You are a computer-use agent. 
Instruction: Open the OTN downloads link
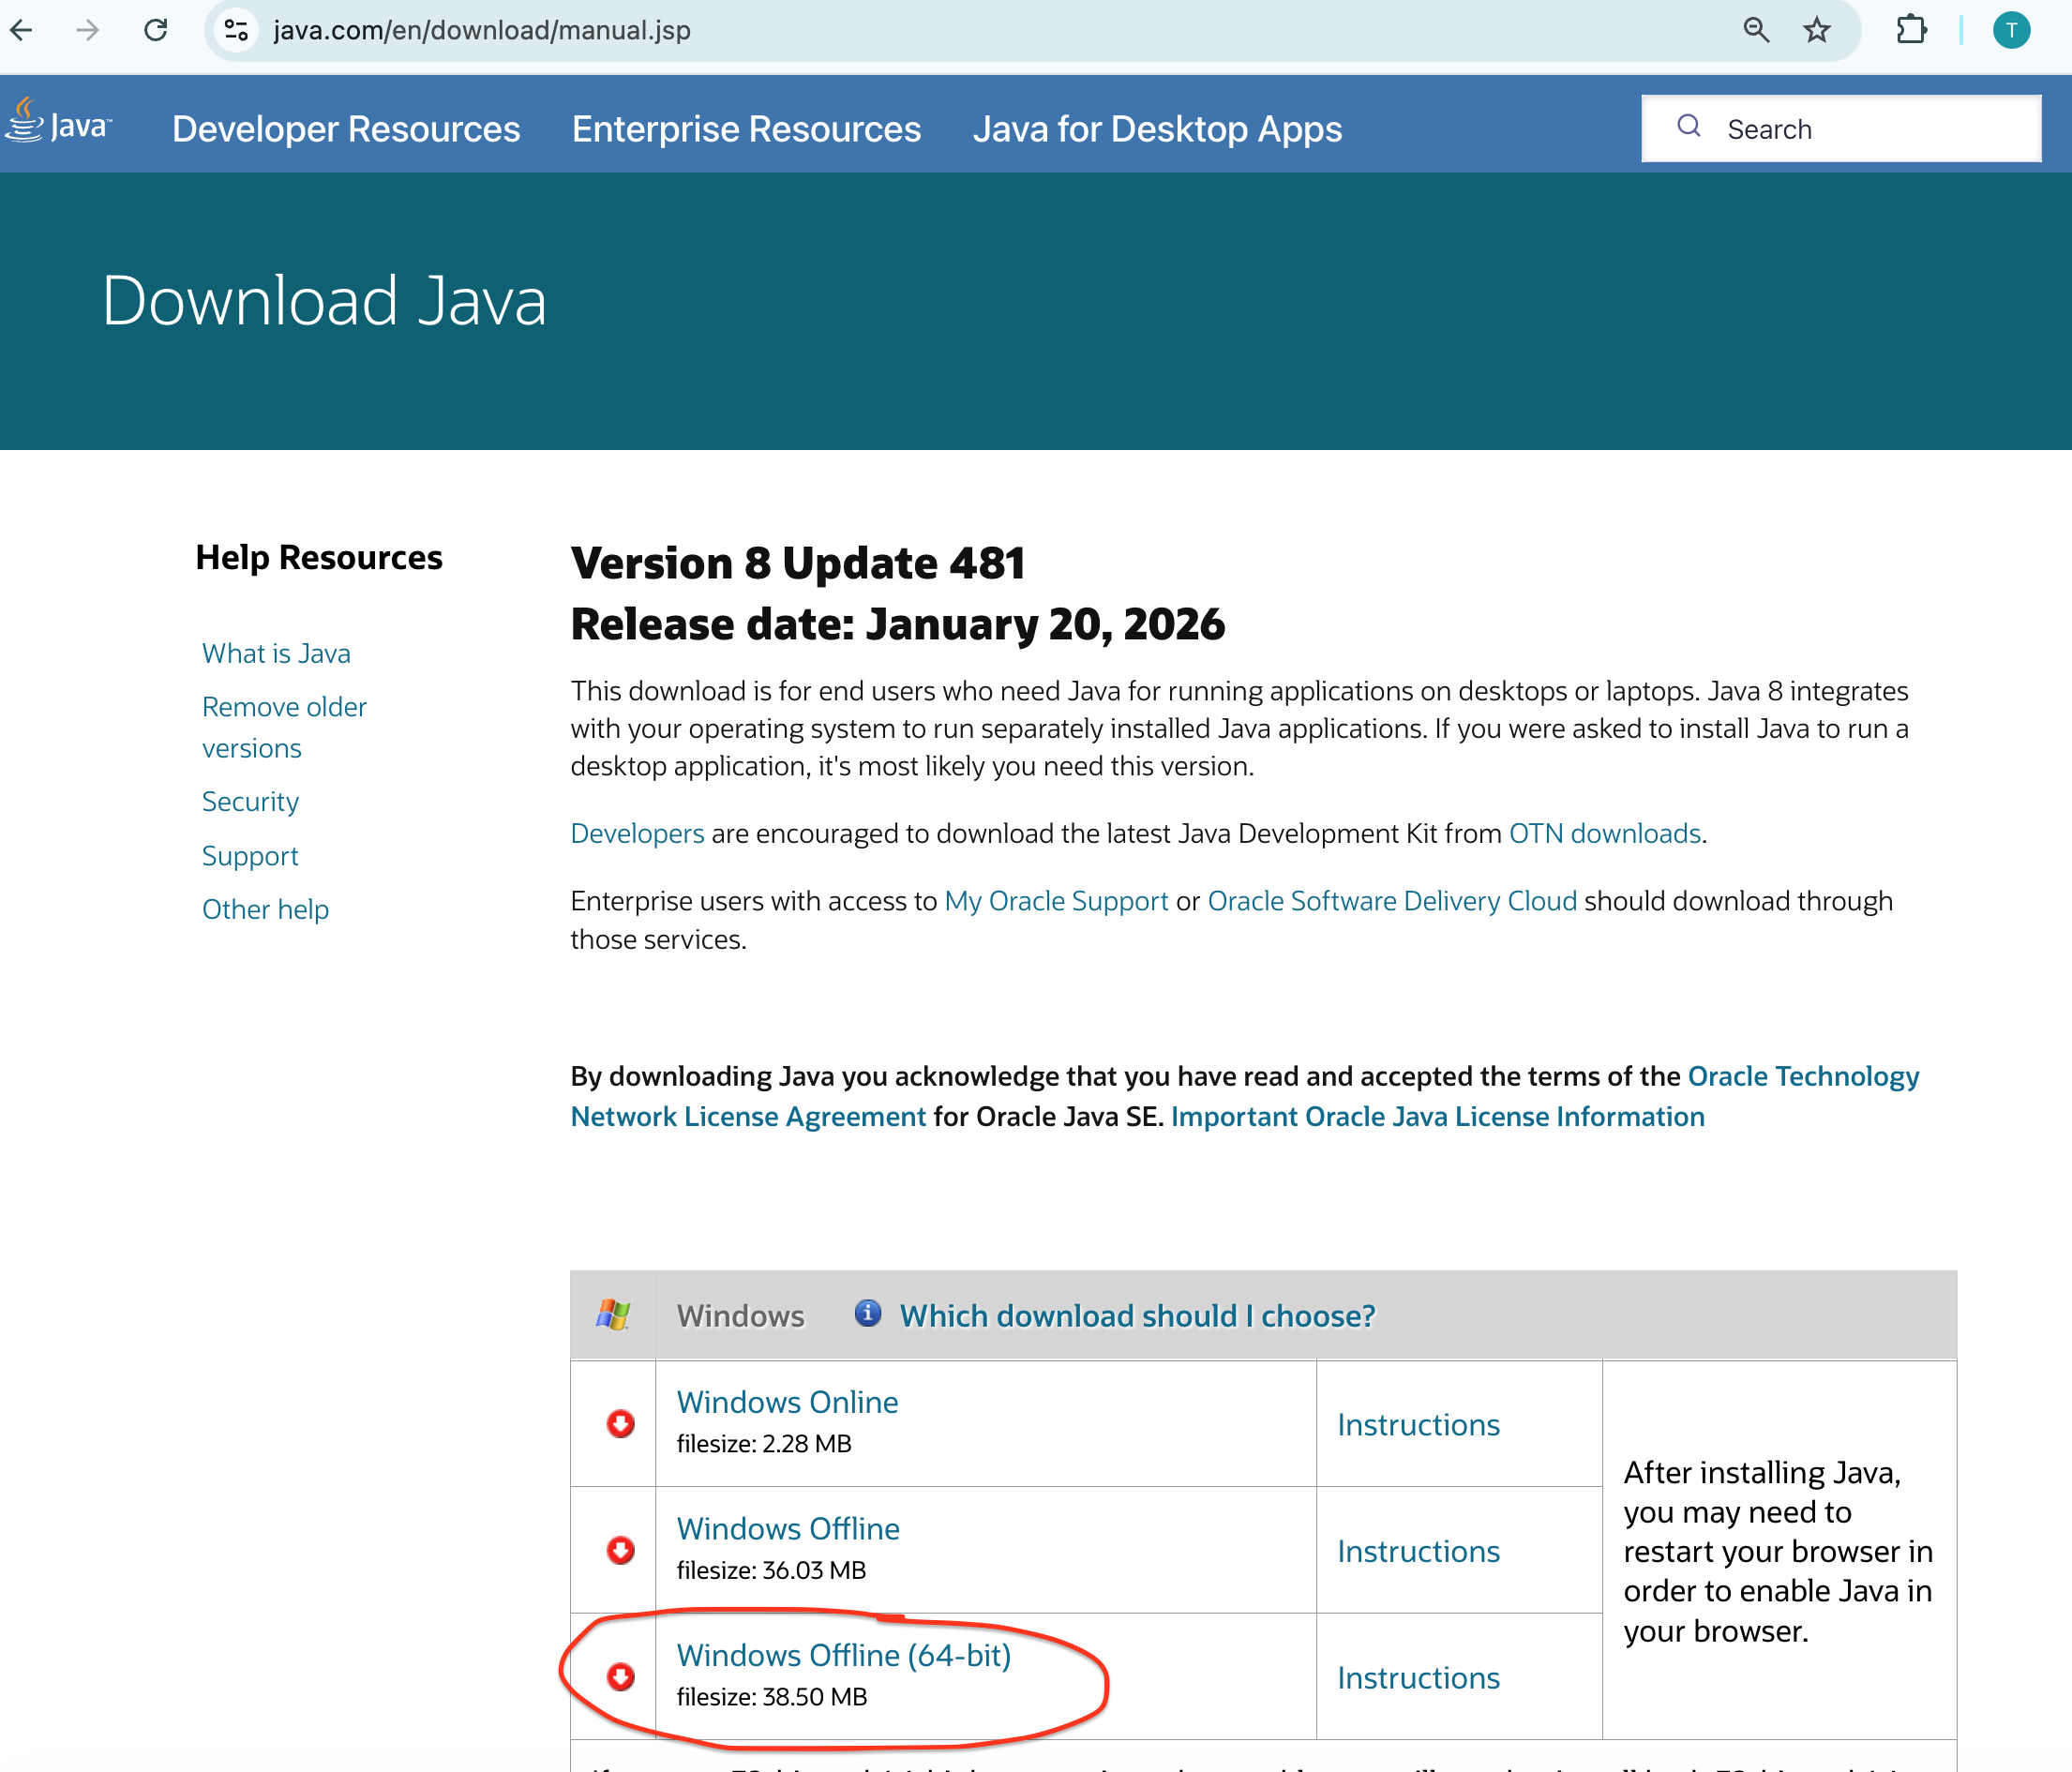[1603, 833]
